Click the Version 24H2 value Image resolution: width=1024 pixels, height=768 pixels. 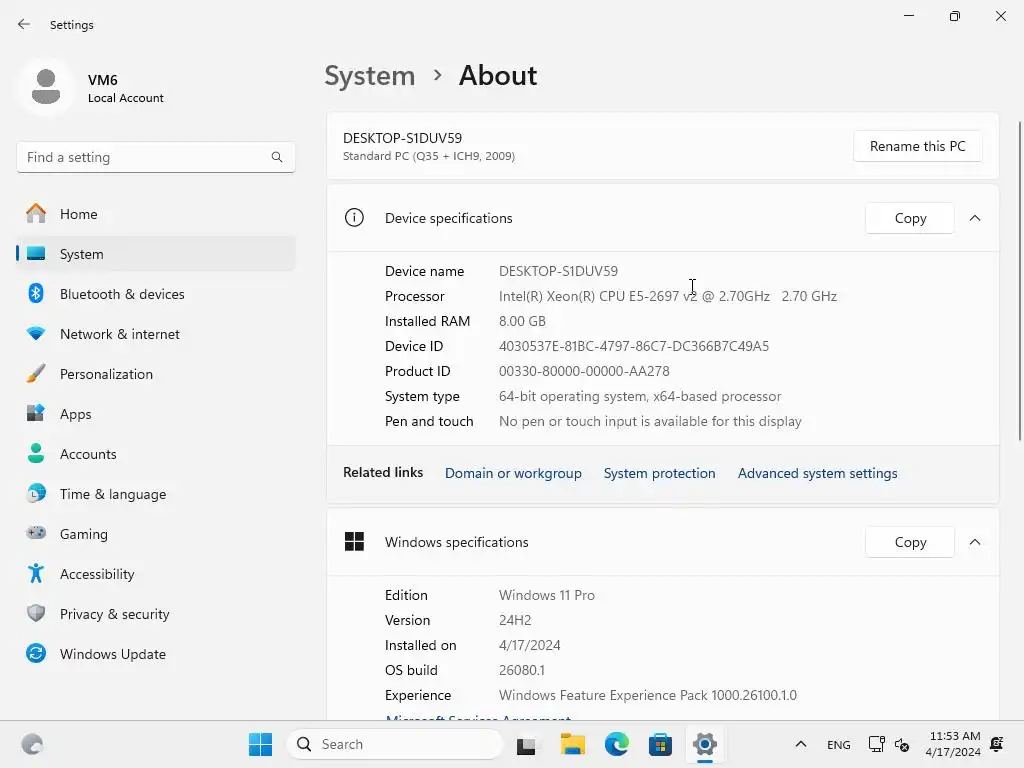[515, 620]
